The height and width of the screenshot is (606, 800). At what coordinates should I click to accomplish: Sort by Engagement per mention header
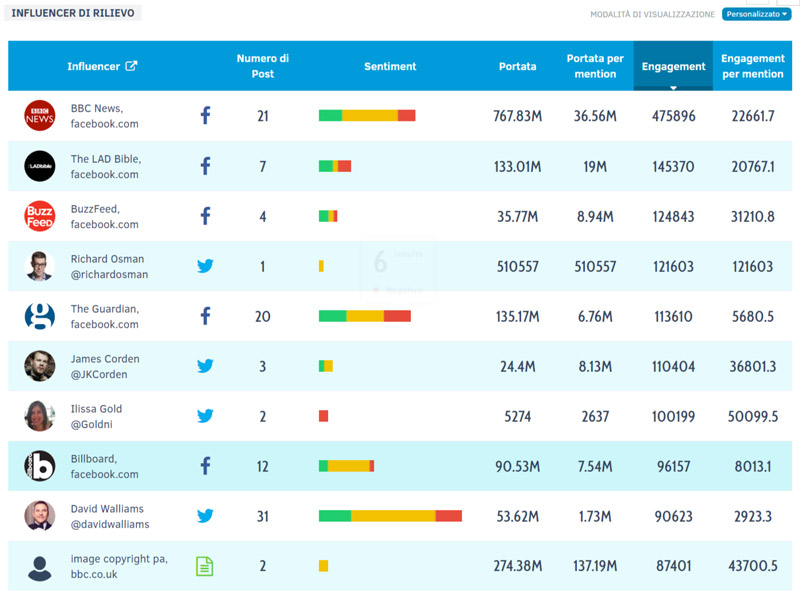(753, 66)
